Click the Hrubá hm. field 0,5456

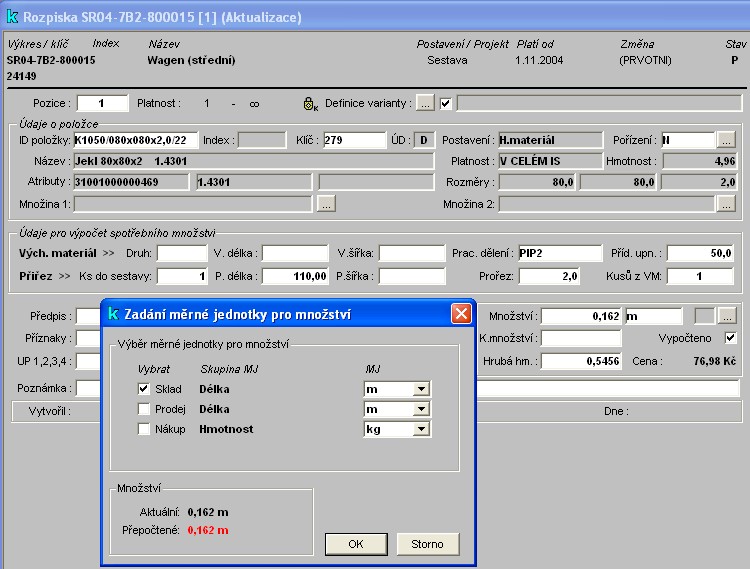(x=581, y=361)
